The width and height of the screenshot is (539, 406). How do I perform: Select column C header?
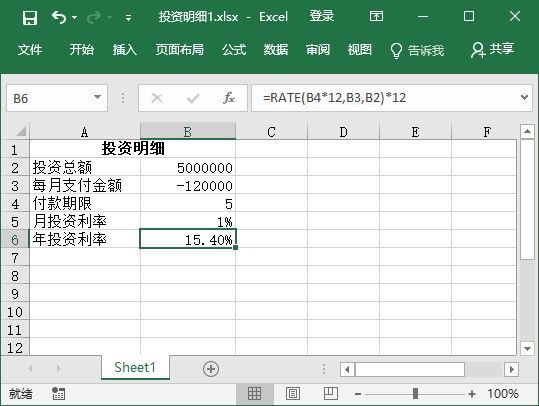point(272,132)
